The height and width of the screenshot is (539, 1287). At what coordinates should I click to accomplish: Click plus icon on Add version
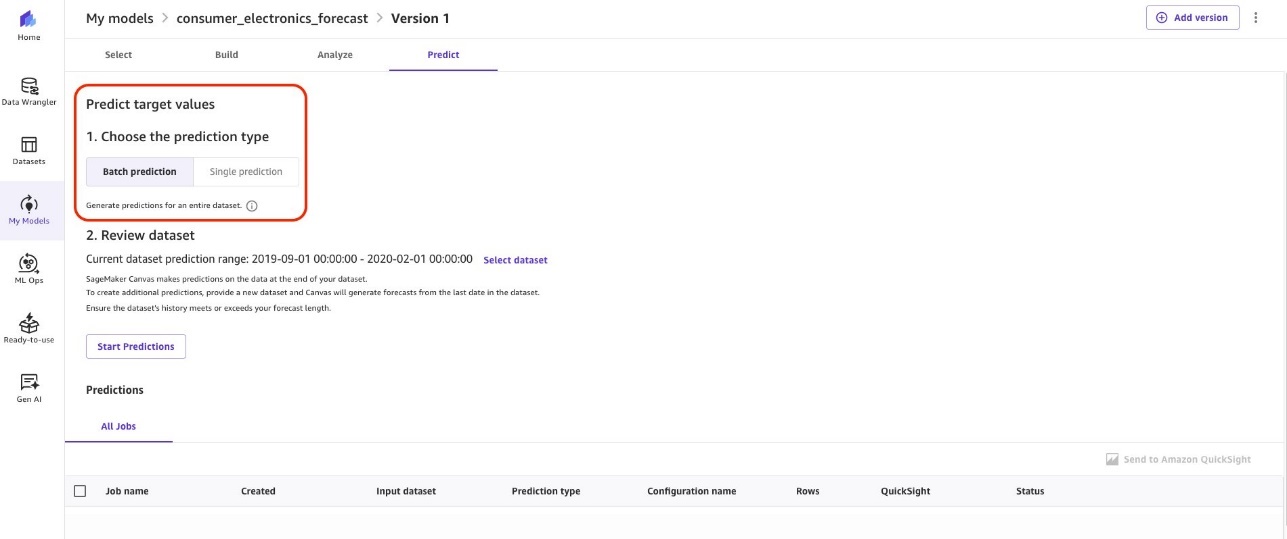click(x=1161, y=18)
